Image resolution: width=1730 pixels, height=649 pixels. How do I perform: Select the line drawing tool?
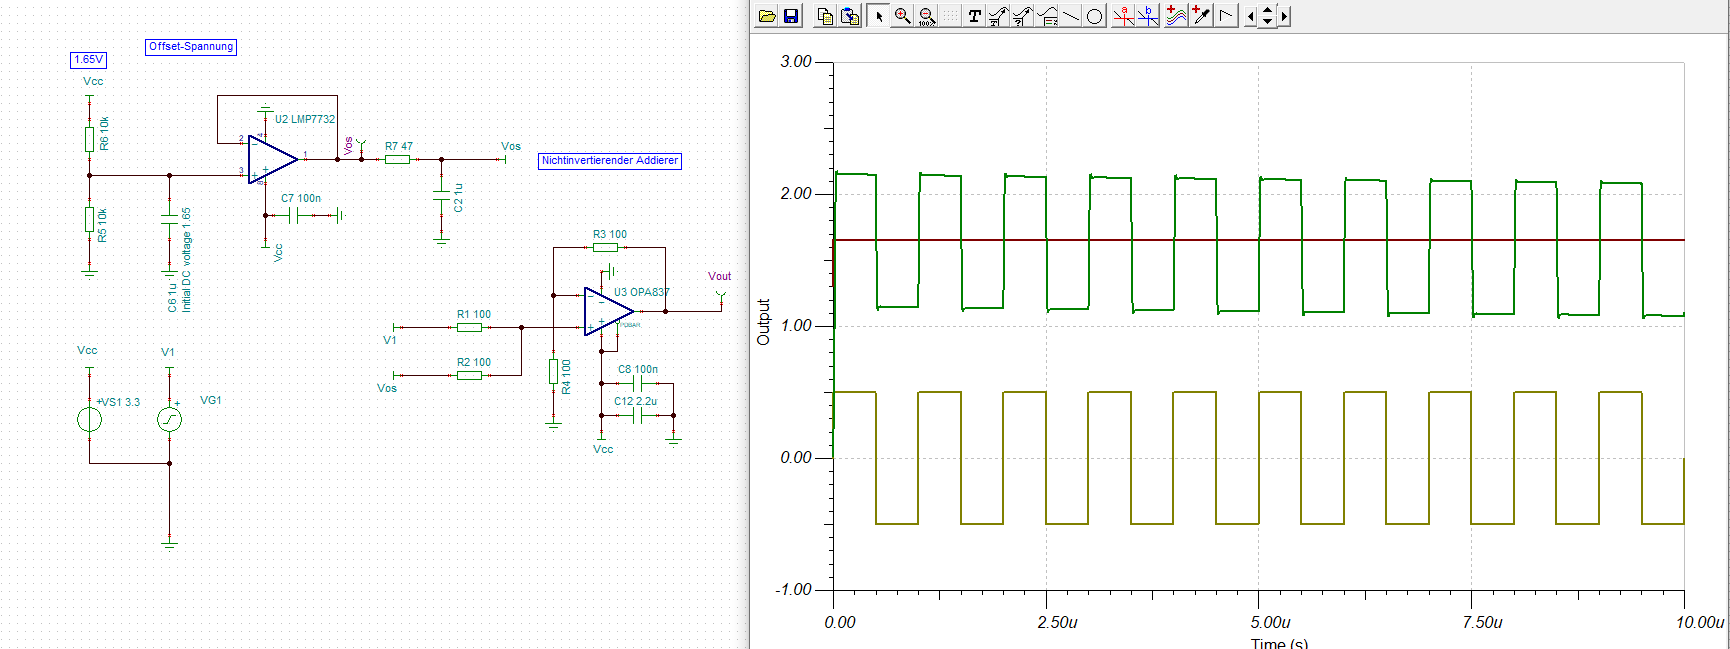[x=1071, y=16]
